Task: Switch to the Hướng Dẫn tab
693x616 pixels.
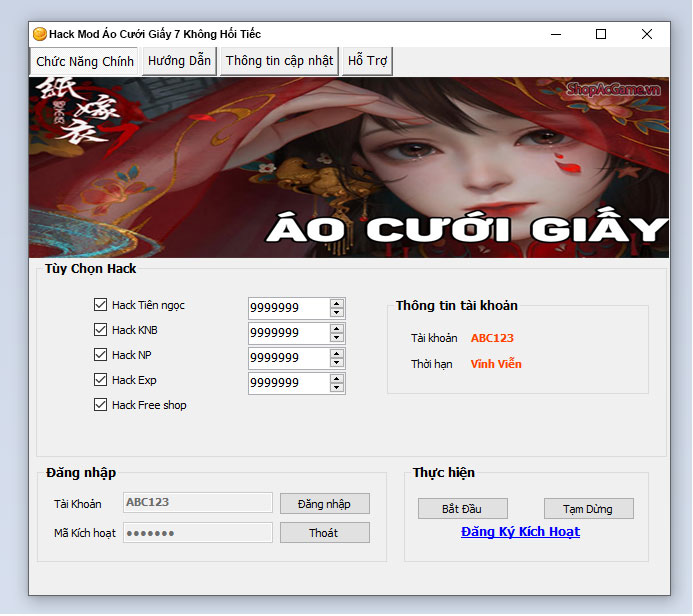Action: click(x=179, y=61)
